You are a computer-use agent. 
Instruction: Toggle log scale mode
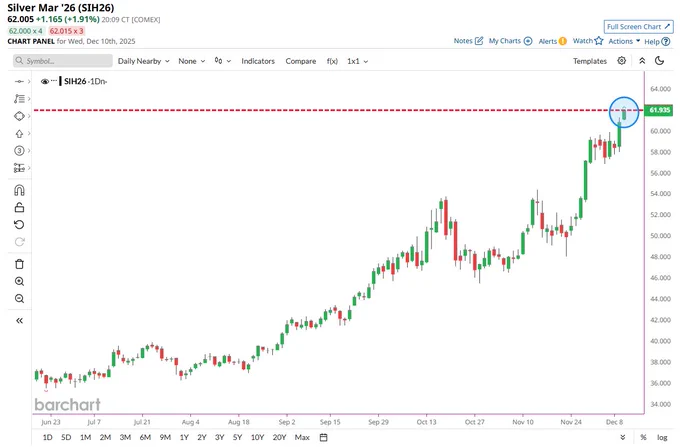click(x=662, y=437)
